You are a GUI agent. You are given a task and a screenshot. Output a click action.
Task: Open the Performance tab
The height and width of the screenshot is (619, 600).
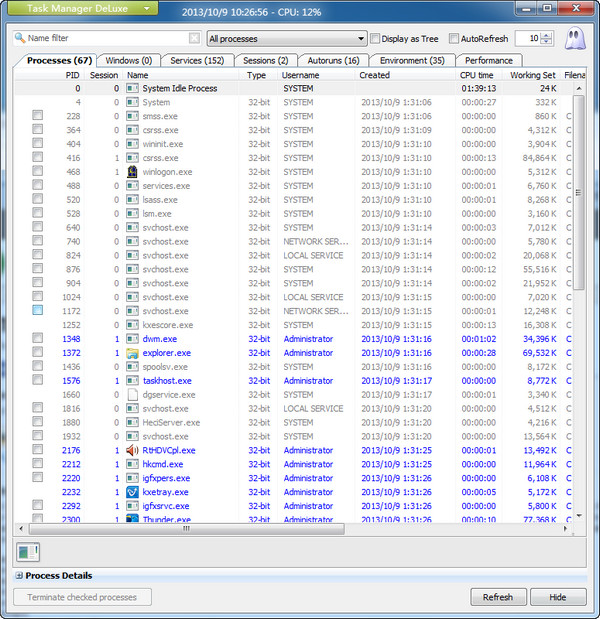(489, 60)
